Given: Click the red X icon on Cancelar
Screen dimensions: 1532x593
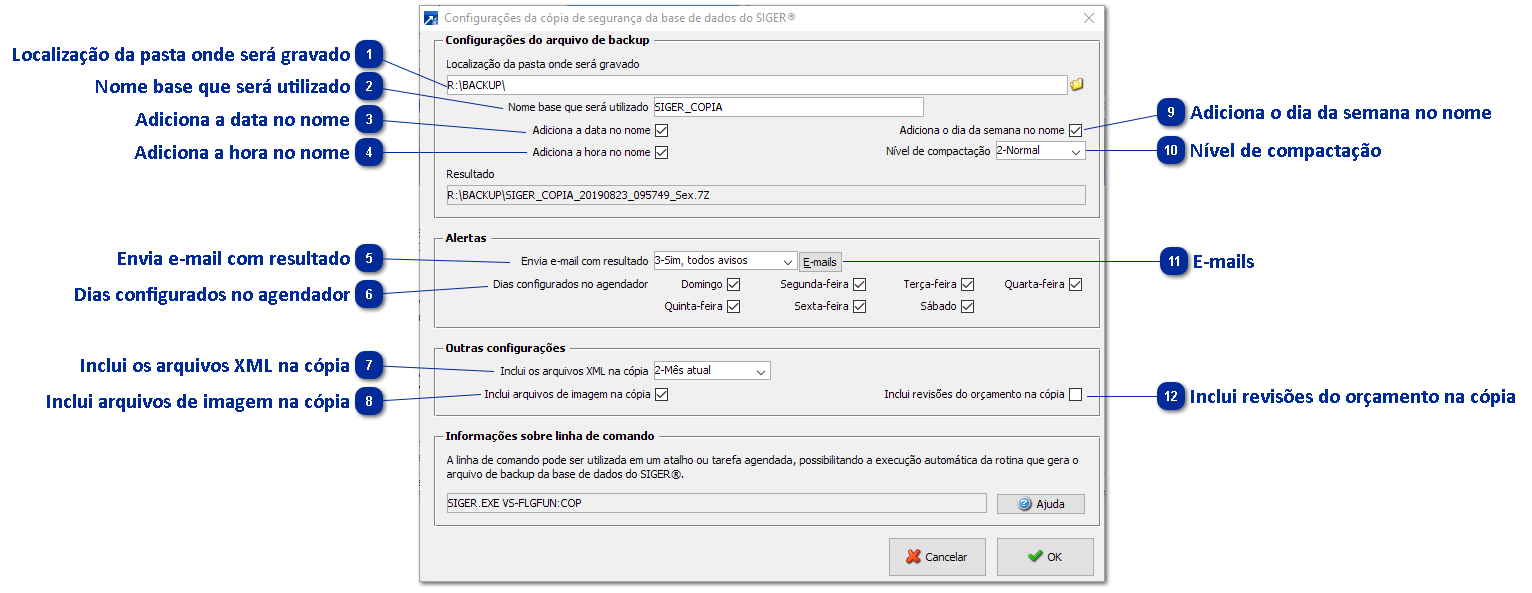Looking at the screenshot, I should pyautogui.click(x=911, y=557).
